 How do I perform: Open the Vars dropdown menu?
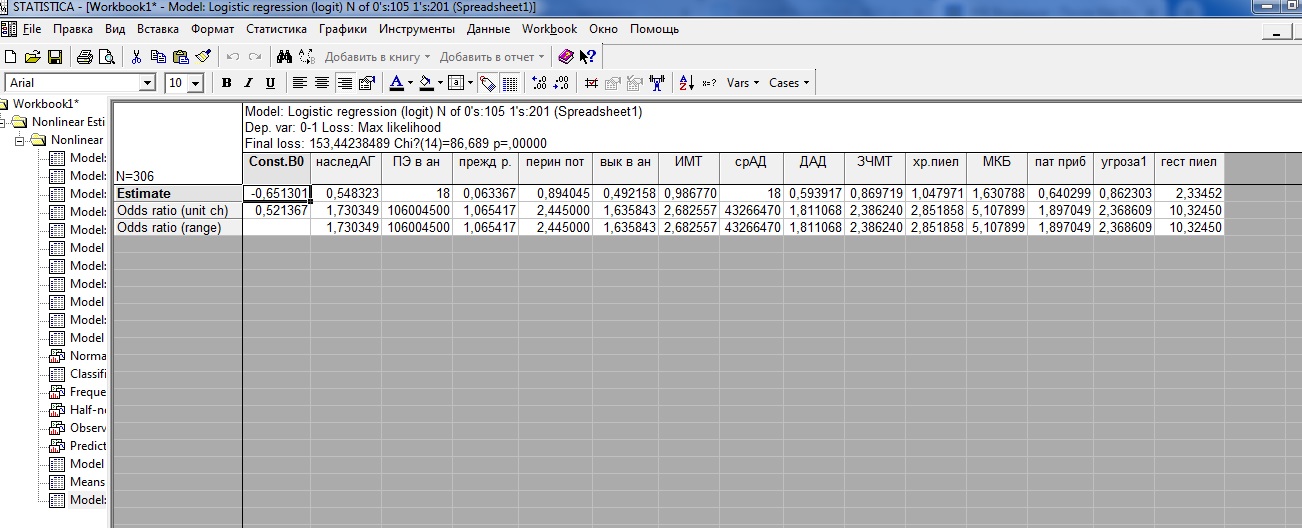pos(743,83)
